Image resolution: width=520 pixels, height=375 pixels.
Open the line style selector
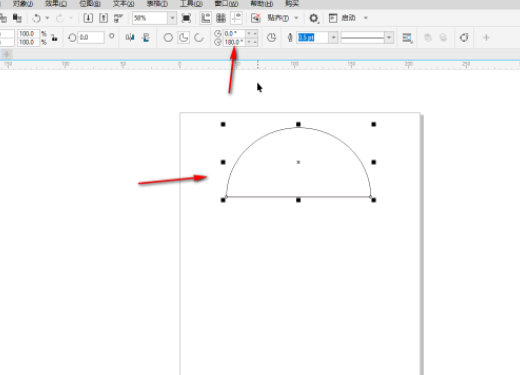[363, 37]
